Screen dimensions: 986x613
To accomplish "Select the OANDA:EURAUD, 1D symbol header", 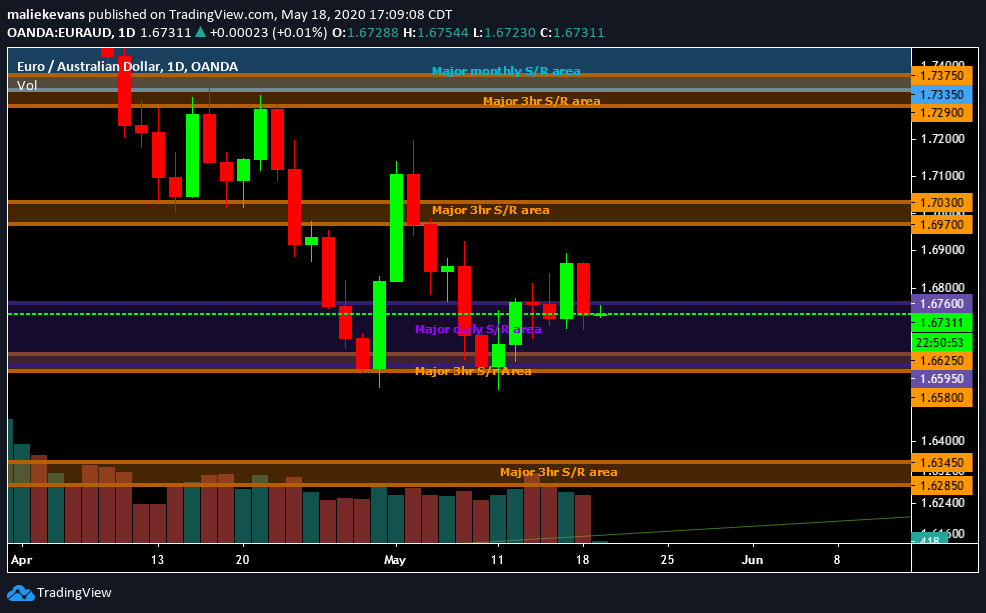I will pos(71,32).
